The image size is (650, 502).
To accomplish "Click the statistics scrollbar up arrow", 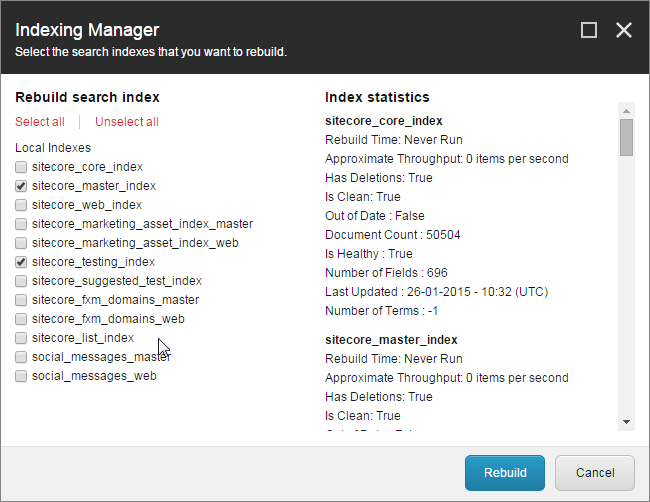I will click(x=626, y=111).
